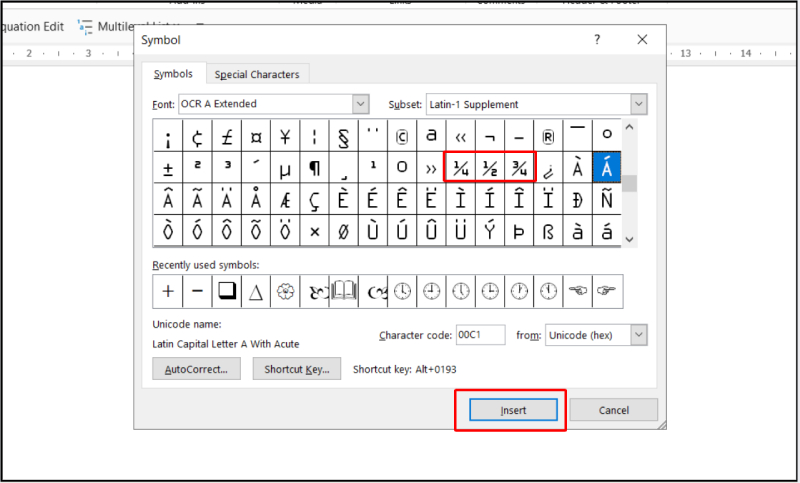Expand the Subset dropdown
800x483 pixels.
[x=638, y=104]
